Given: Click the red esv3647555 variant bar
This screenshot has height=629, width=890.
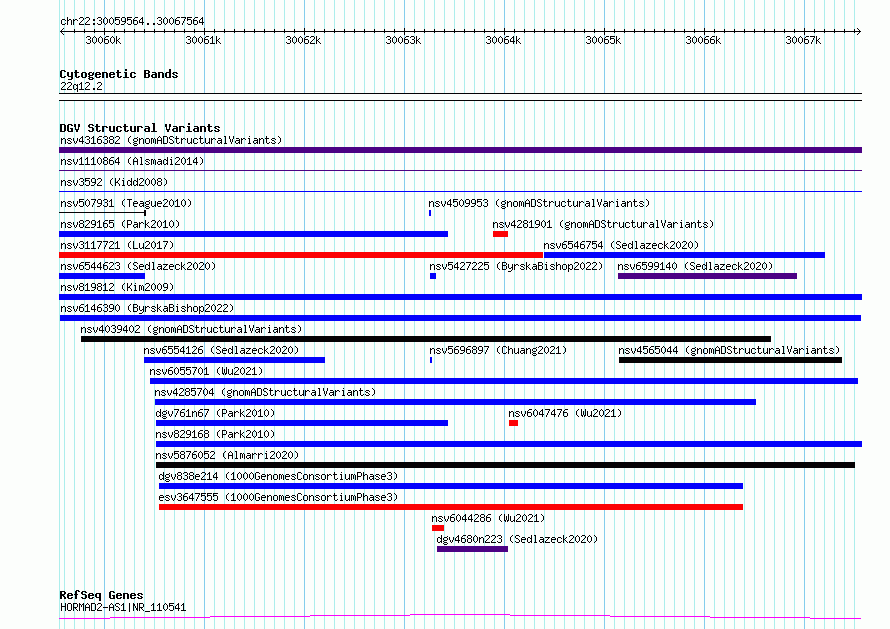Looking at the screenshot, I should [x=451, y=507].
